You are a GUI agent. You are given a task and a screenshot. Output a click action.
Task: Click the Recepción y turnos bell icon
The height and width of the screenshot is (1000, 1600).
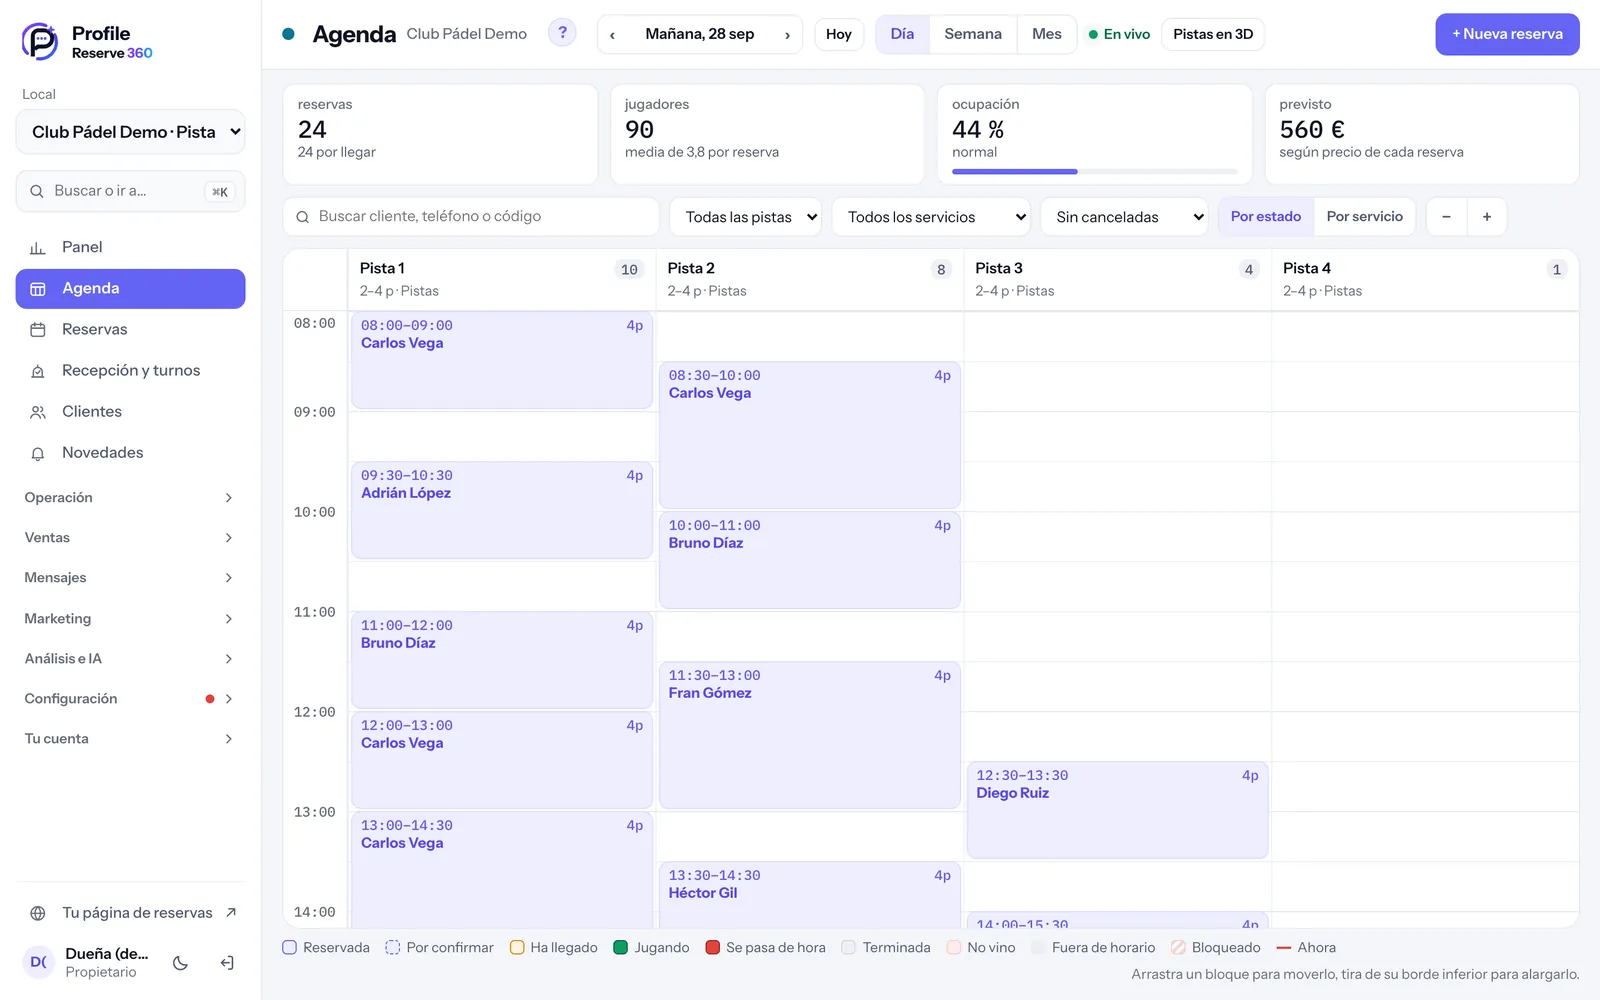click(x=38, y=371)
